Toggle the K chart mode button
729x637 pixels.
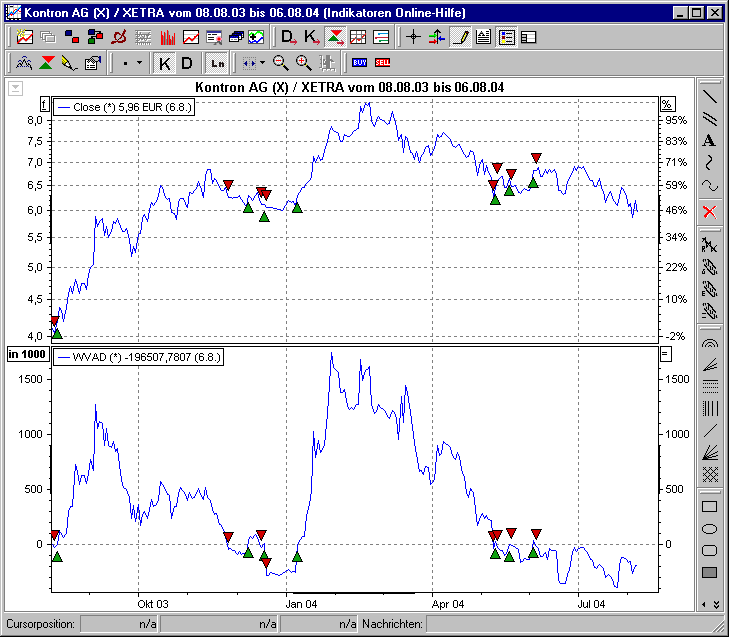click(x=165, y=63)
